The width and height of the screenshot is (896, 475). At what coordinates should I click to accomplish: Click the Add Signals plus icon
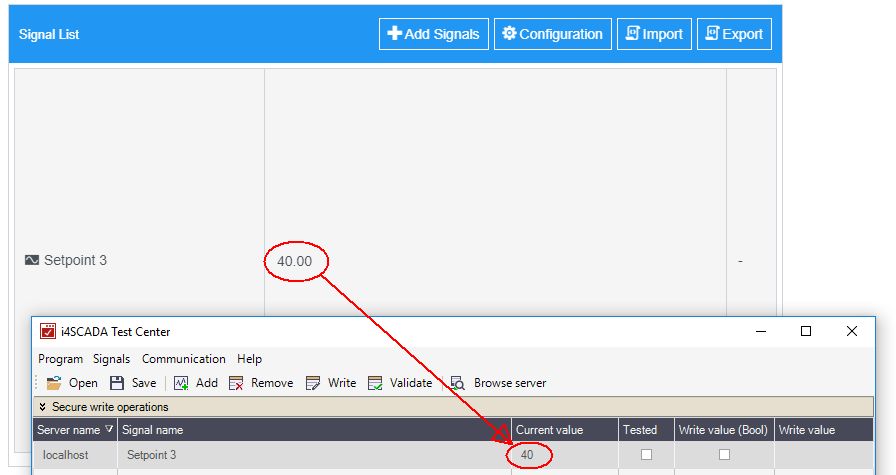tap(394, 33)
